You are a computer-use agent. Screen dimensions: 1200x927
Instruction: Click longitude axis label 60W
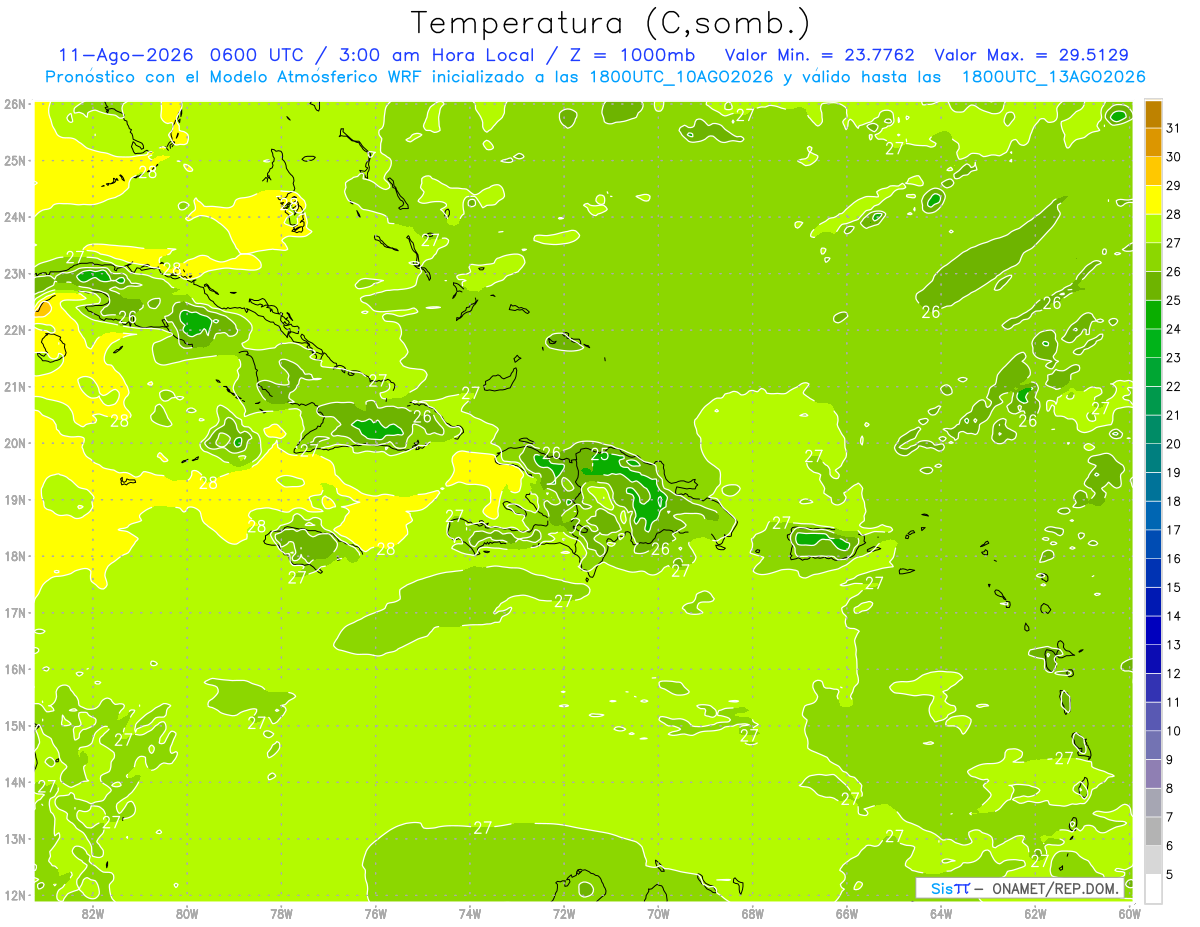[1129, 914]
